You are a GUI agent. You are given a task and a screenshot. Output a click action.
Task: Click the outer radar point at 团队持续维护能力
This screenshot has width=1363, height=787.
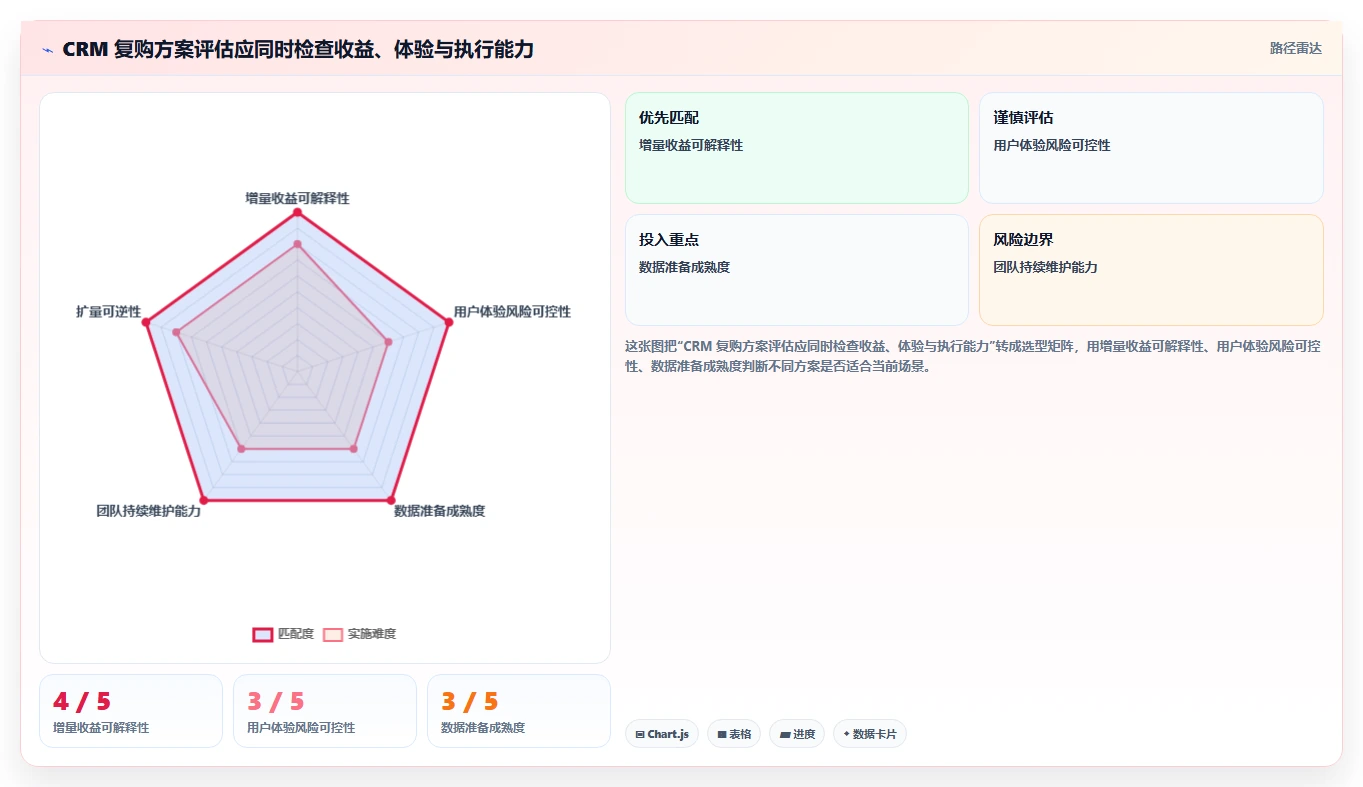pyautogui.click(x=204, y=499)
